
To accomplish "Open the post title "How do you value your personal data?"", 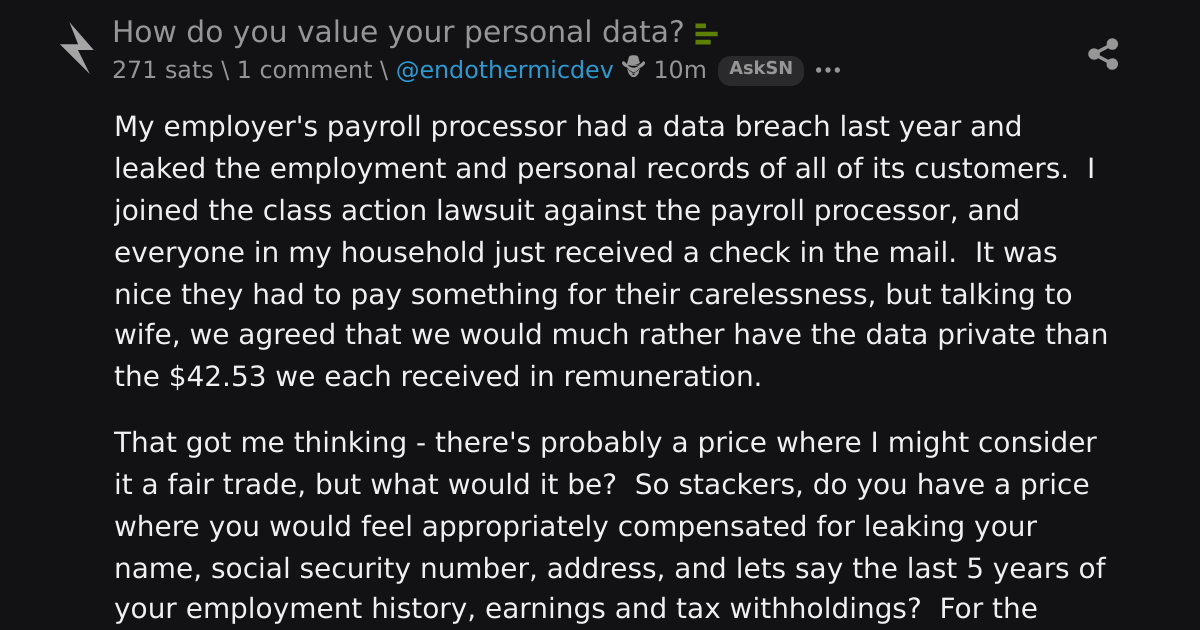I will [398, 33].
